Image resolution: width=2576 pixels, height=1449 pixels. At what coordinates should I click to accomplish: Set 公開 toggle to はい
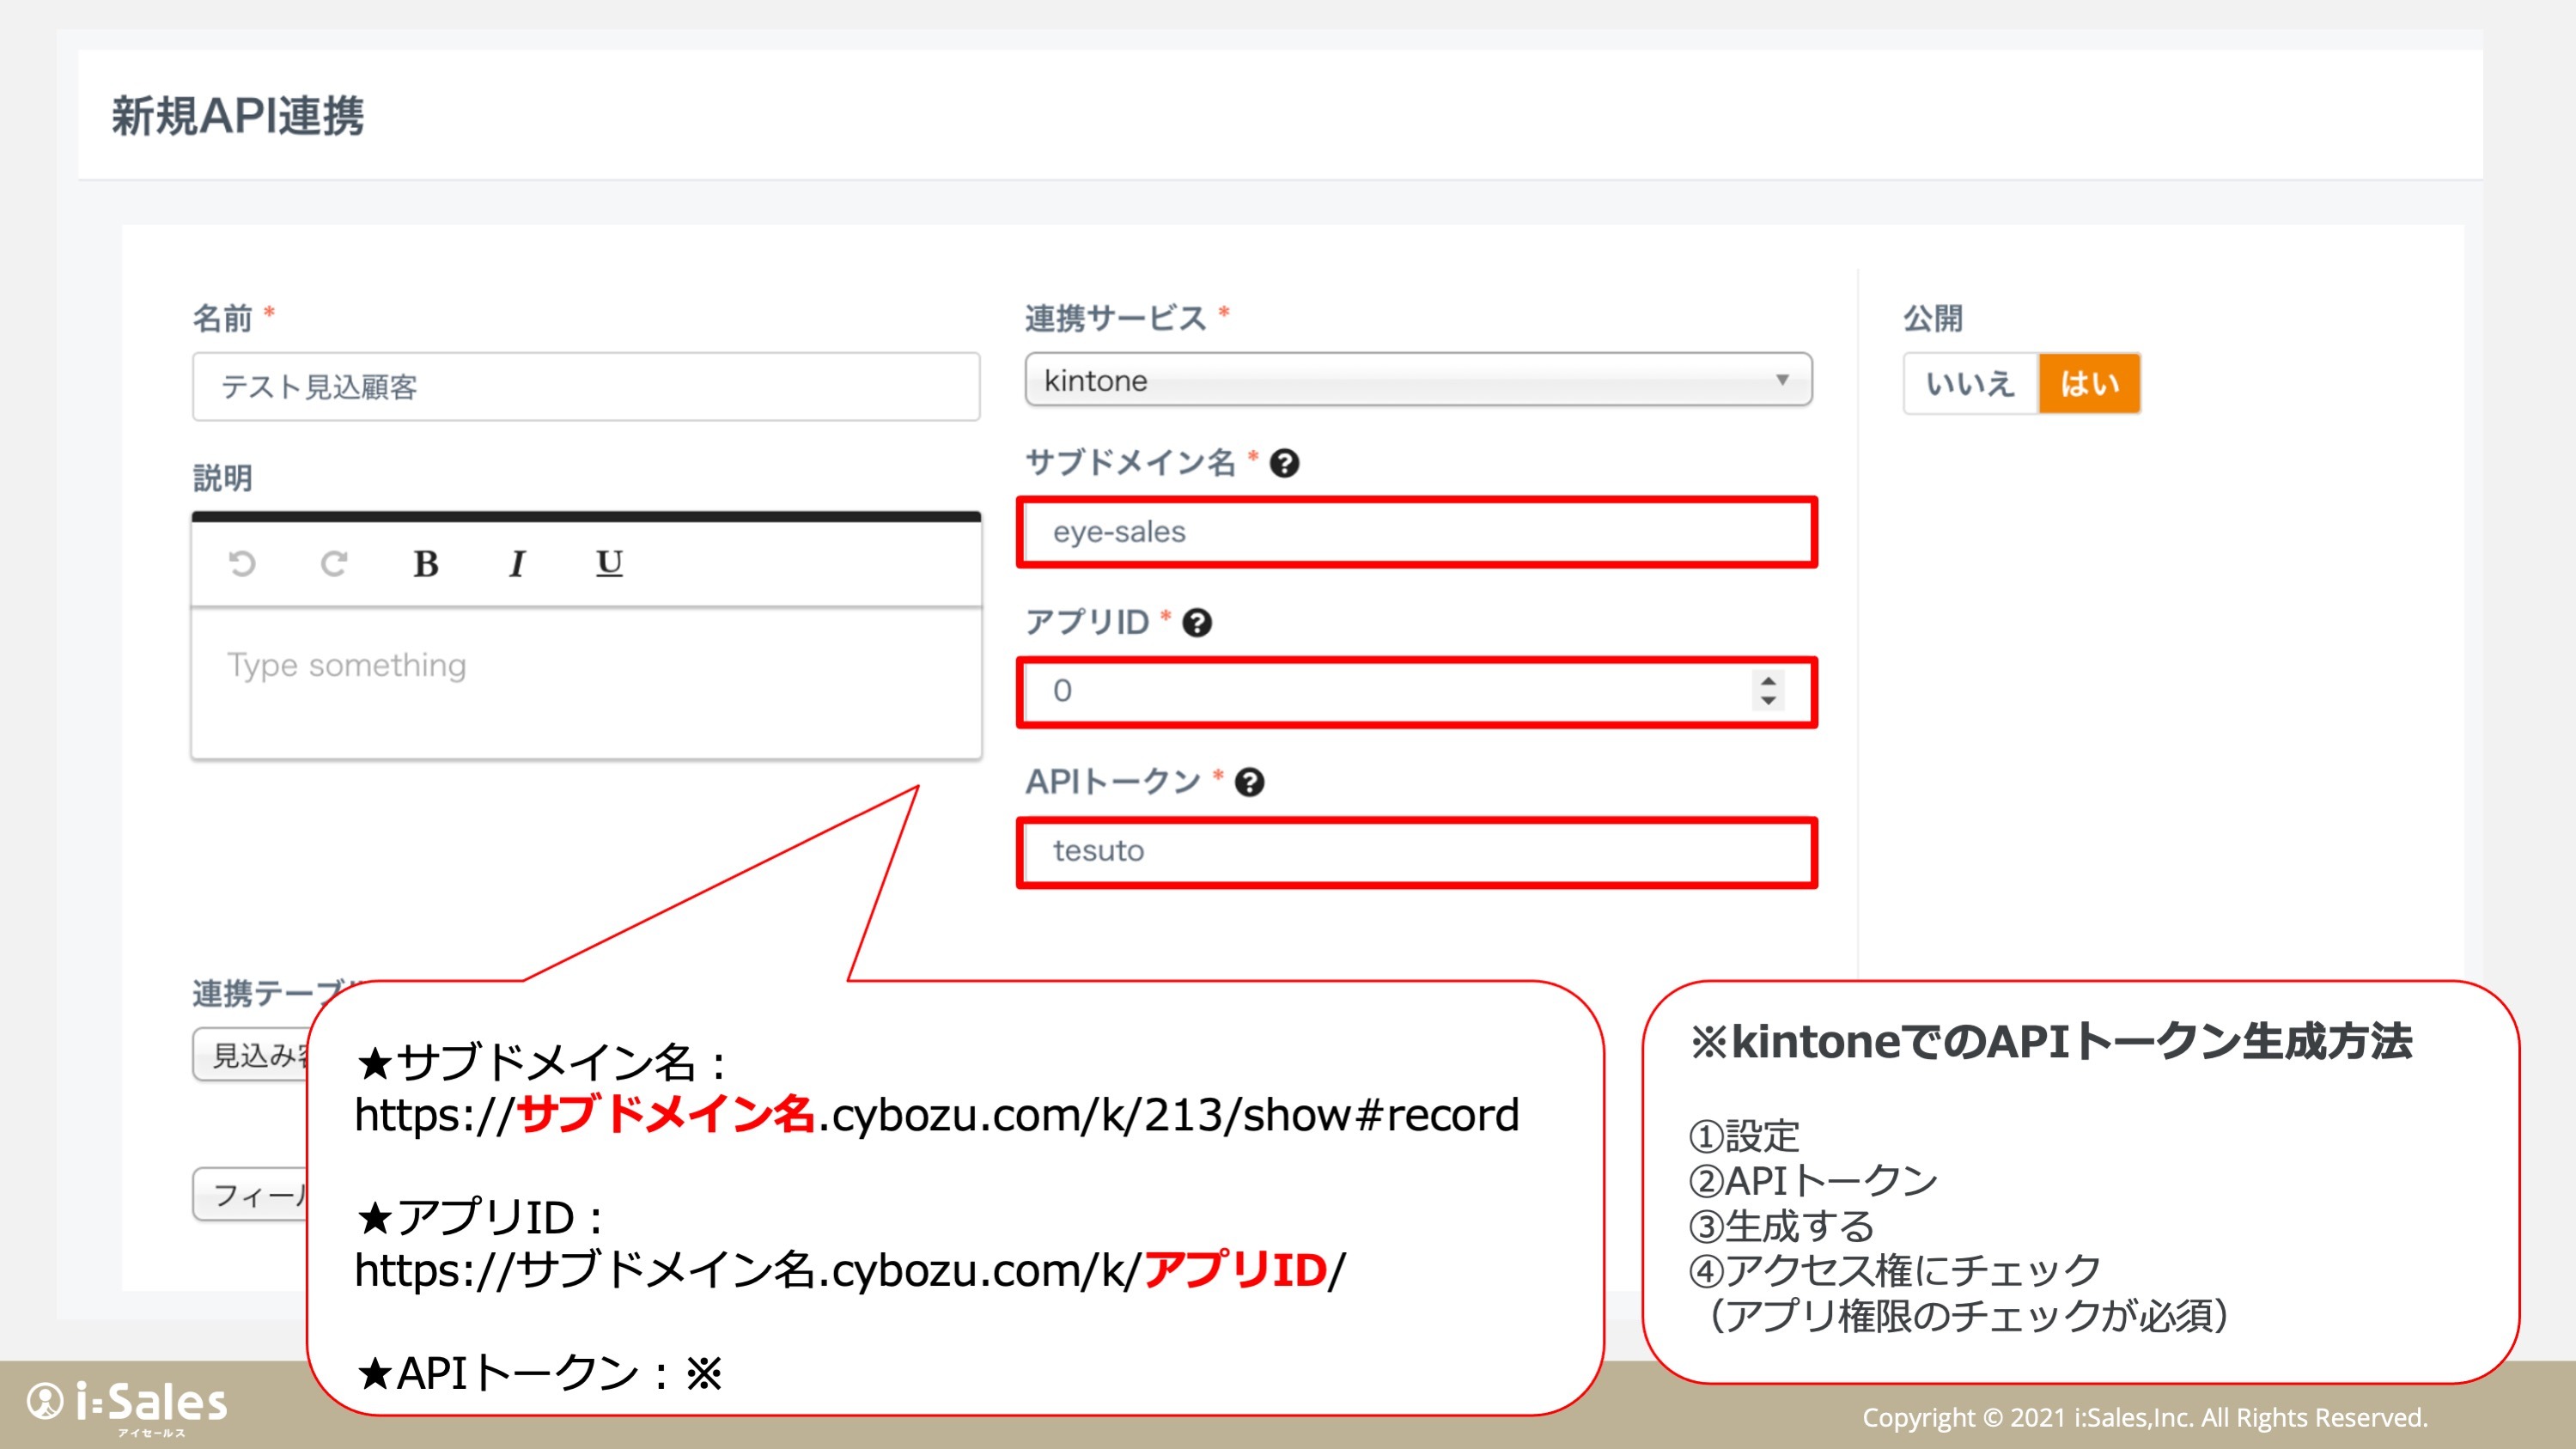click(2089, 384)
